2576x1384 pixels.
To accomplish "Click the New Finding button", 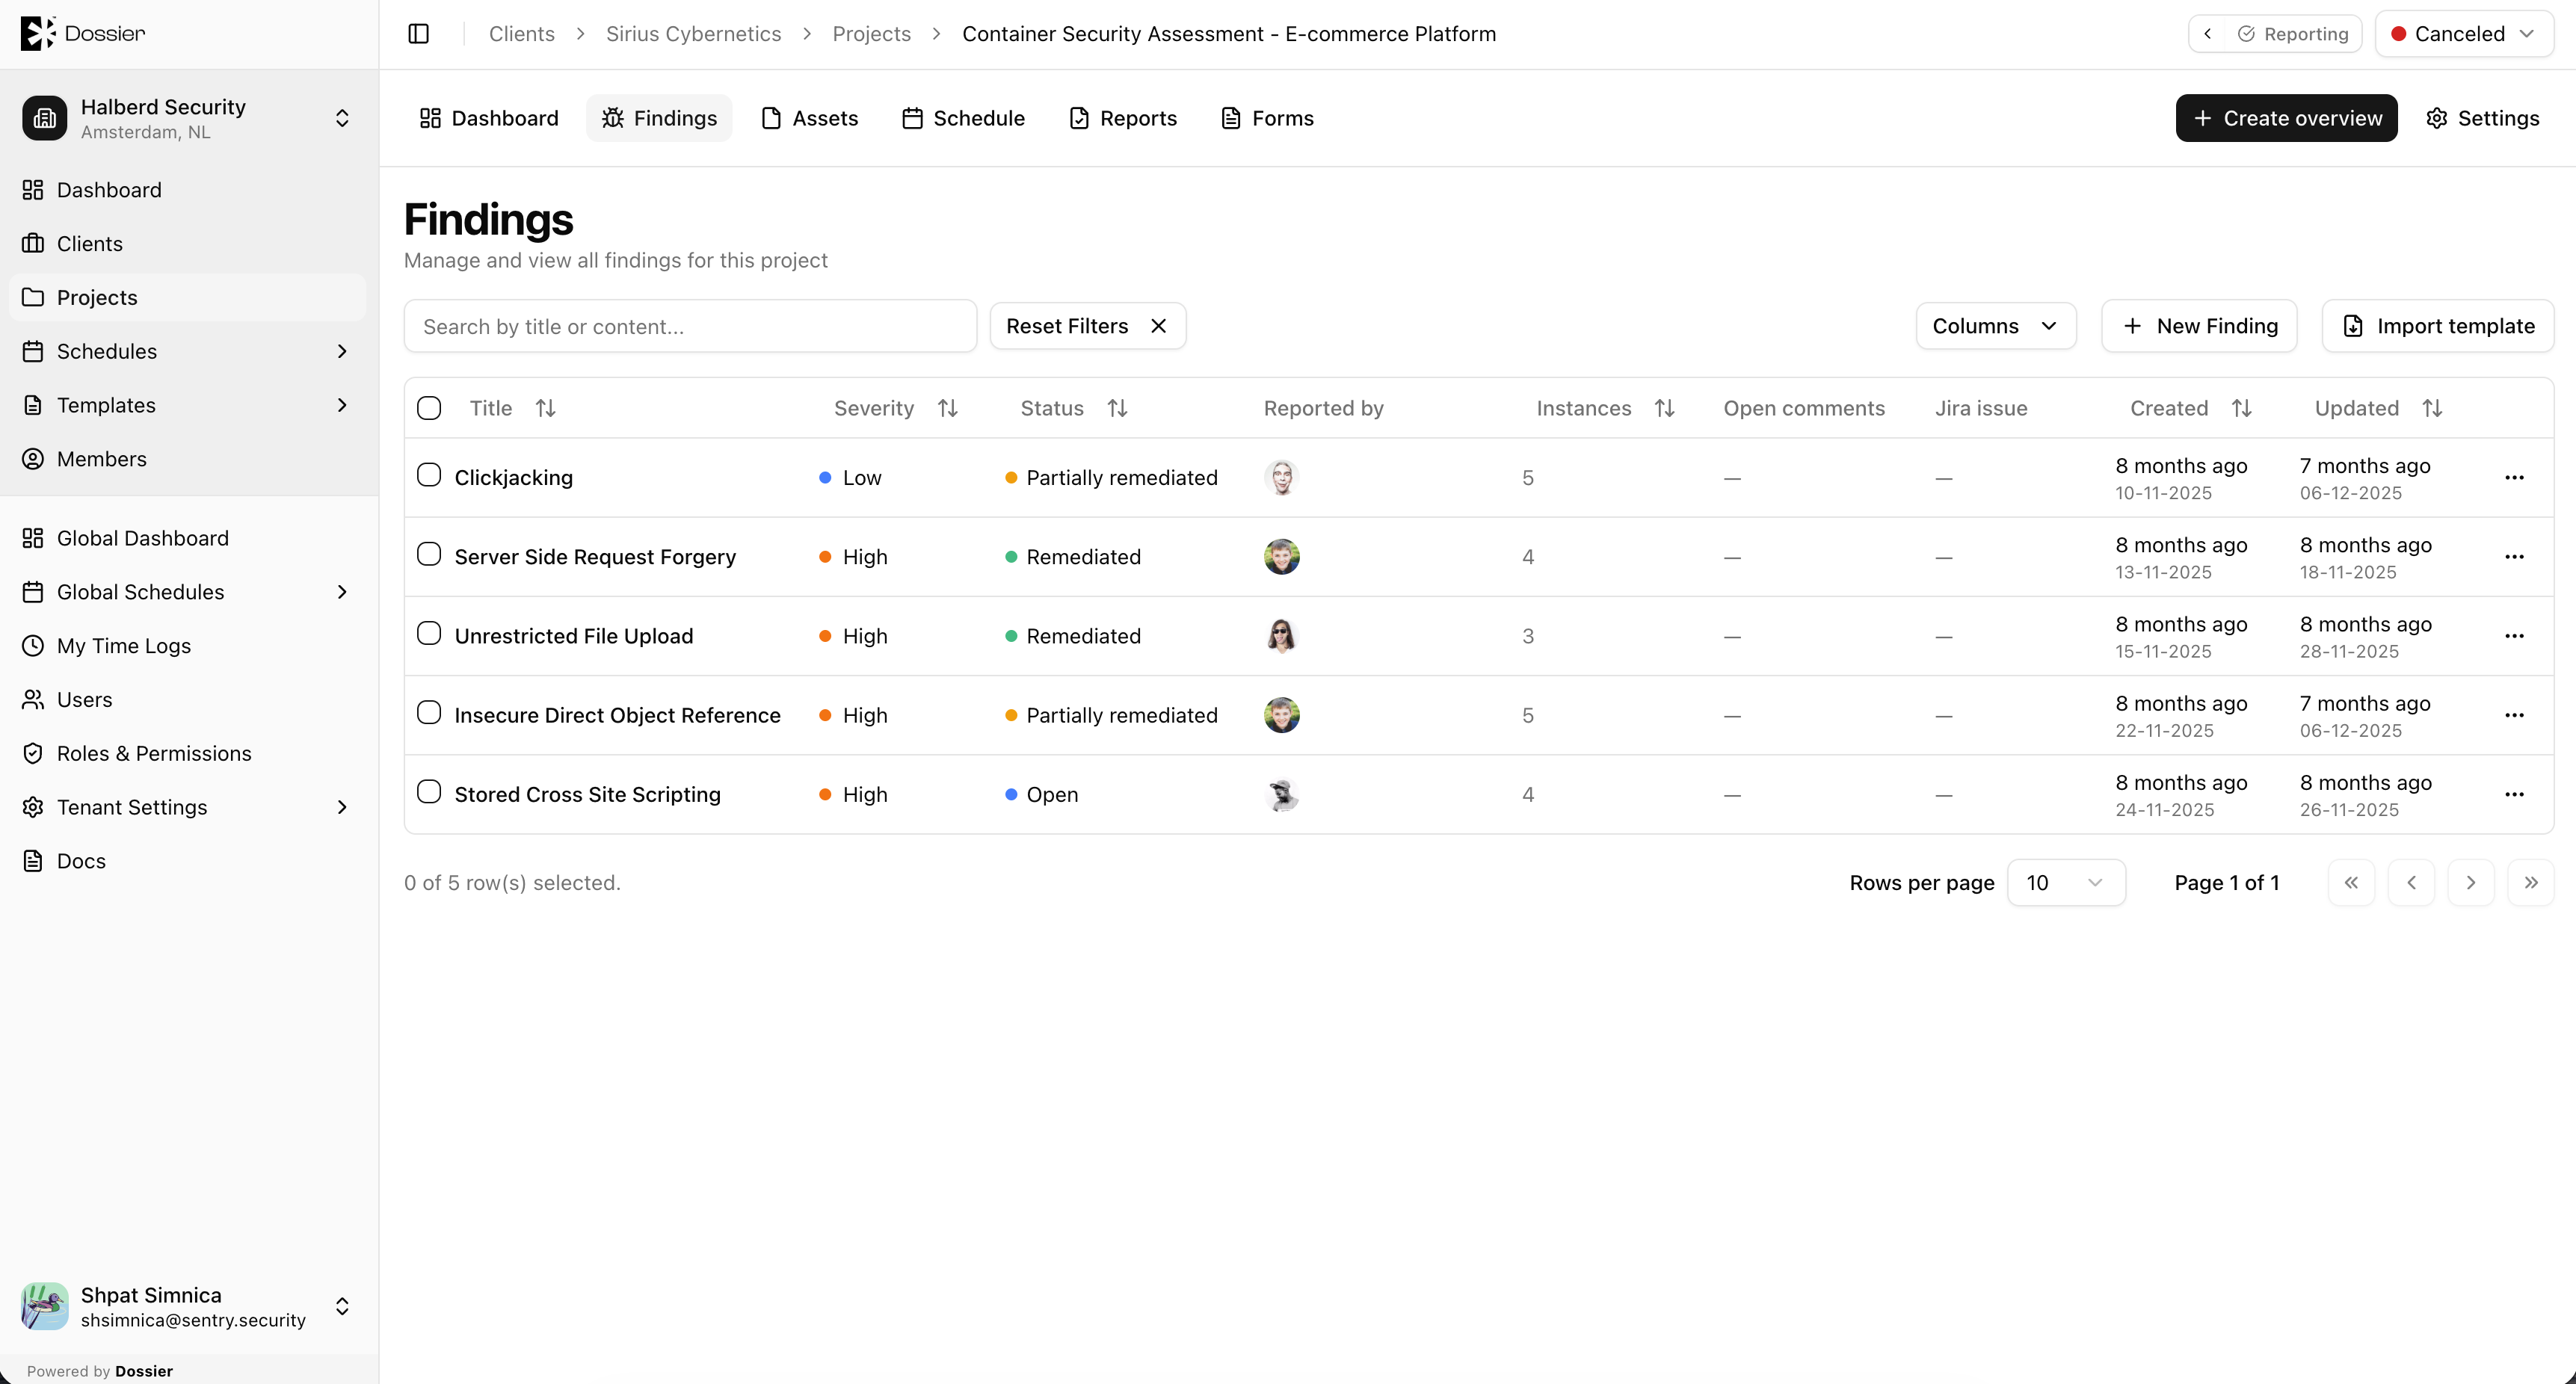I will (2199, 326).
